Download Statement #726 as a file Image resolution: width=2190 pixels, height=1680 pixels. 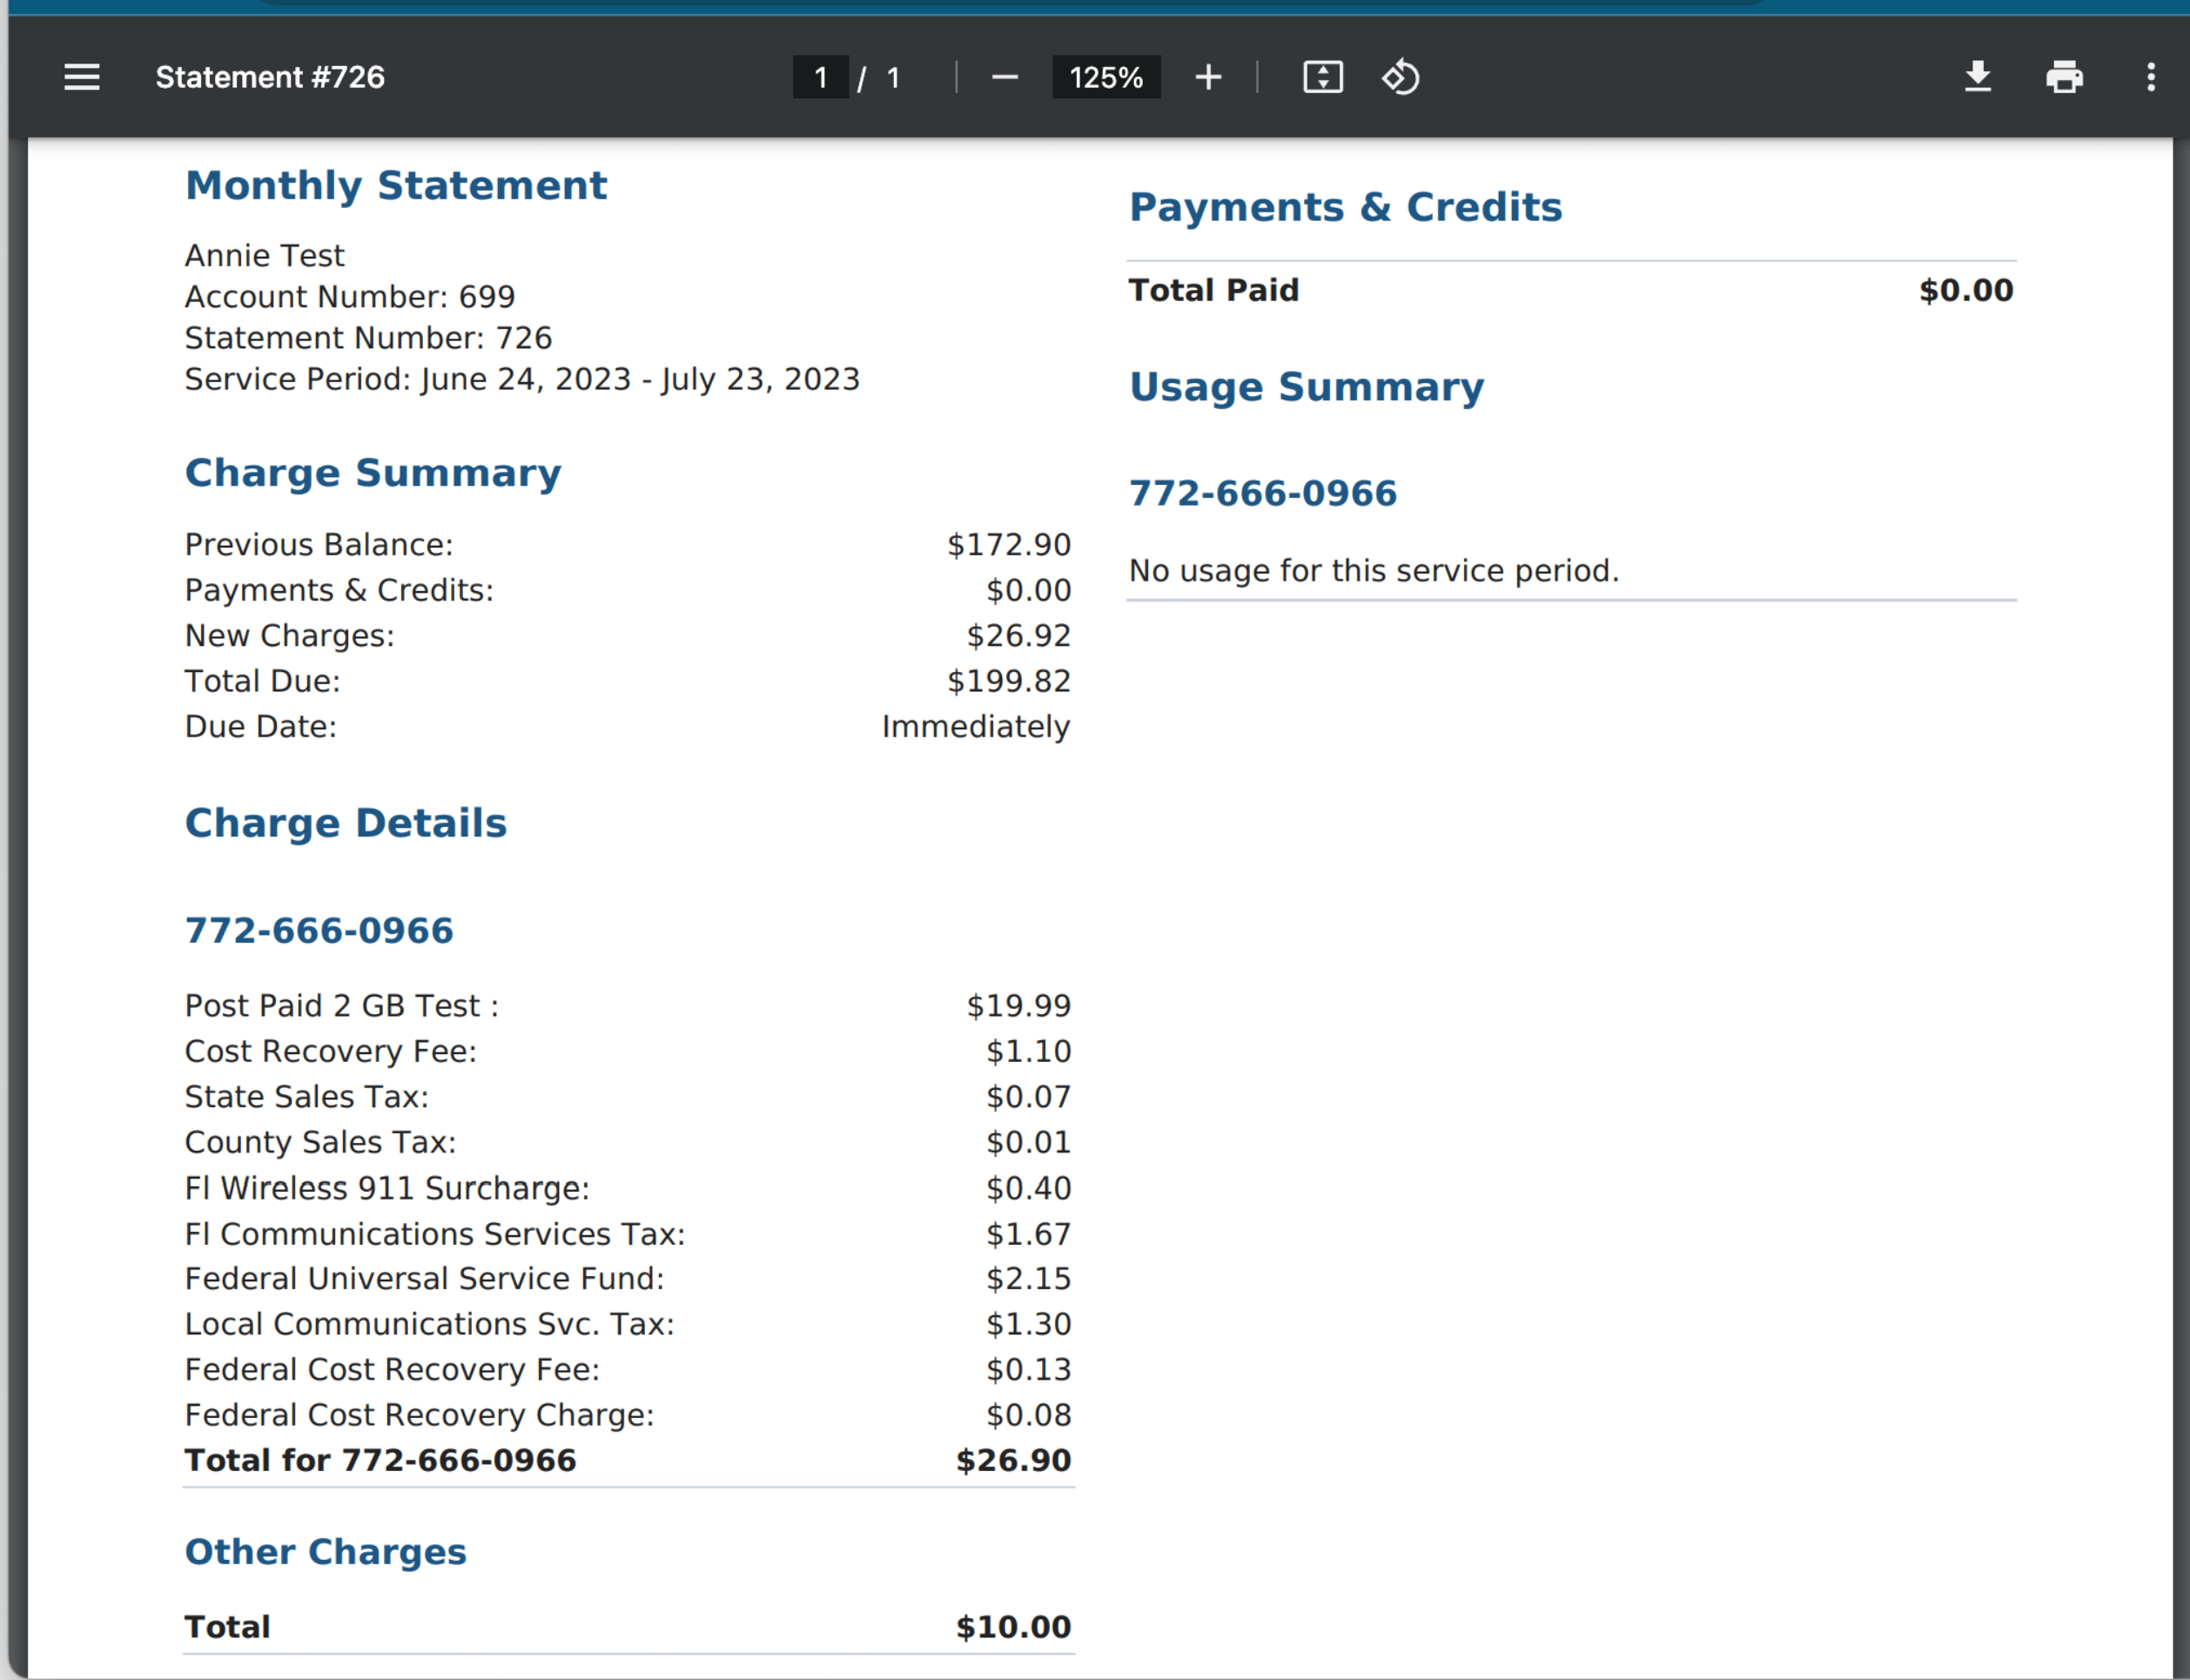pos(1977,77)
